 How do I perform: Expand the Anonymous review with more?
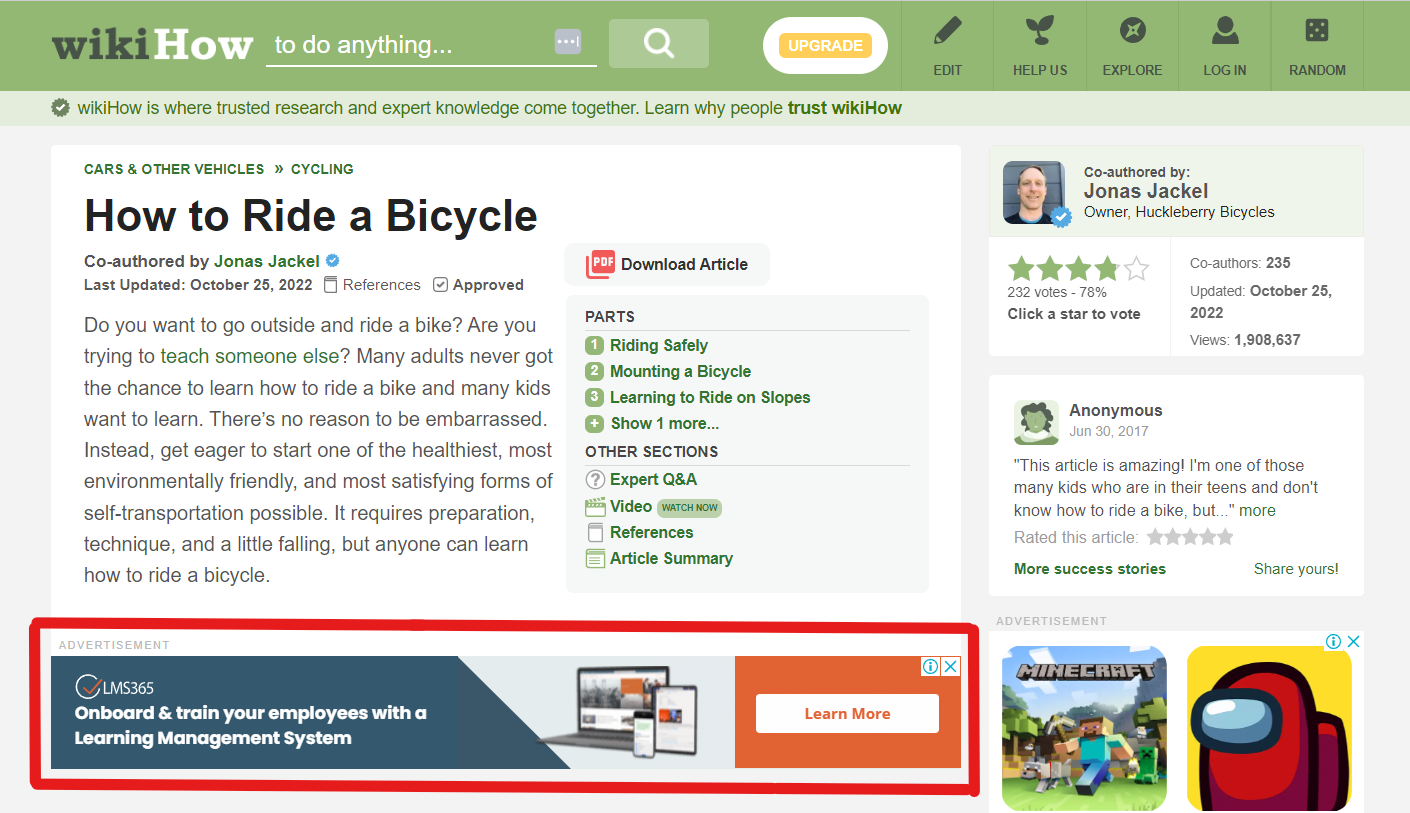click(x=1258, y=510)
